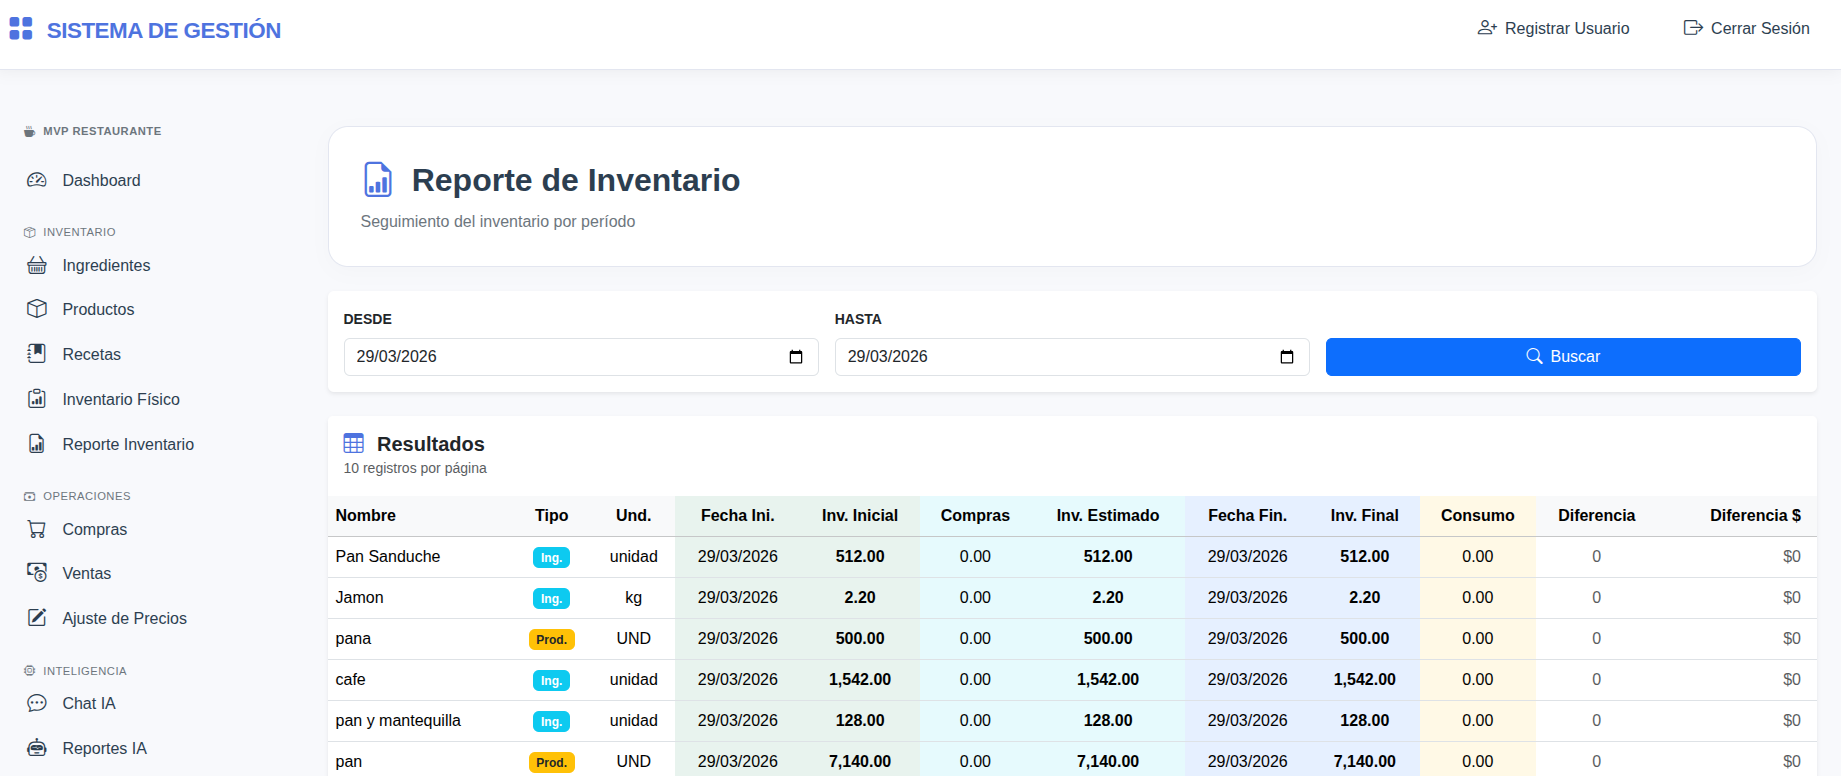
Task: Open the Desde date calendar picker
Action: coord(796,357)
